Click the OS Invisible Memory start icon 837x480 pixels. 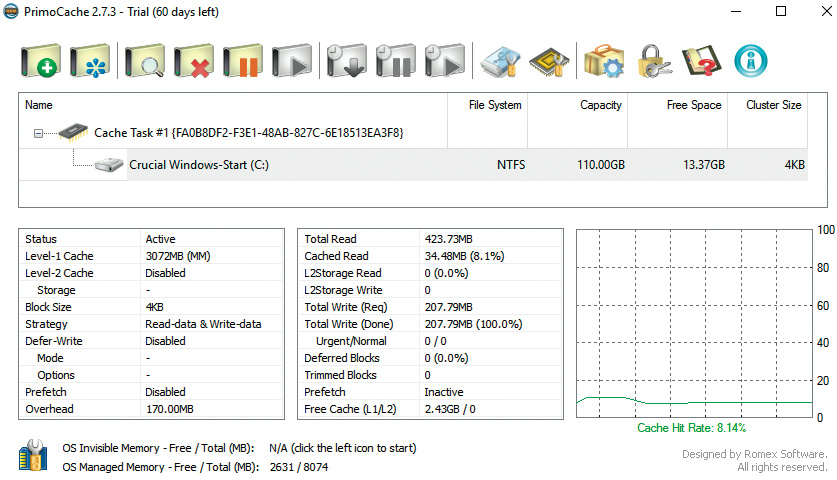[34, 456]
